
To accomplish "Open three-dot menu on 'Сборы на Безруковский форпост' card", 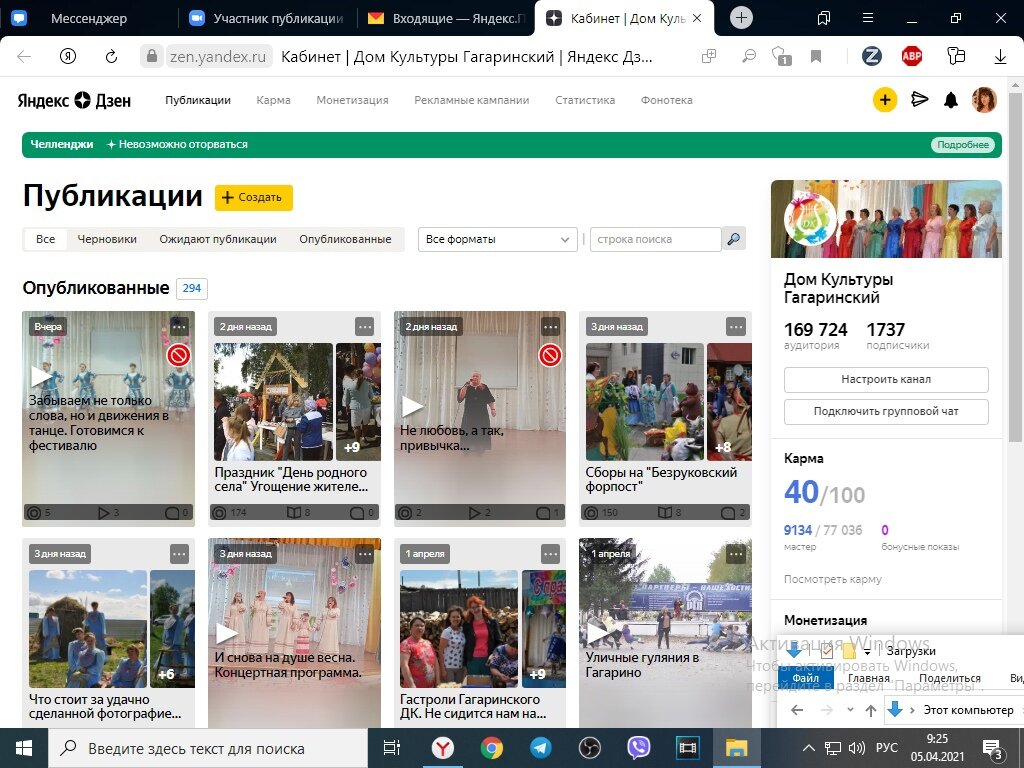I will [736, 326].
